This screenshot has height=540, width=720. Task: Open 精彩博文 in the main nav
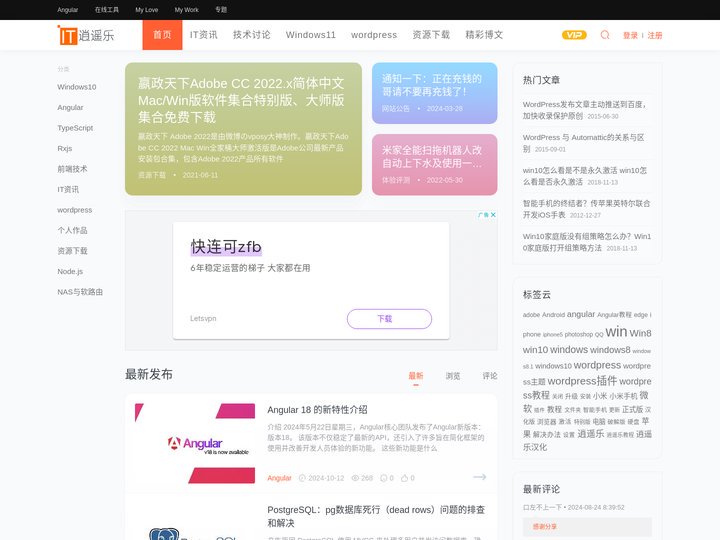484,35
